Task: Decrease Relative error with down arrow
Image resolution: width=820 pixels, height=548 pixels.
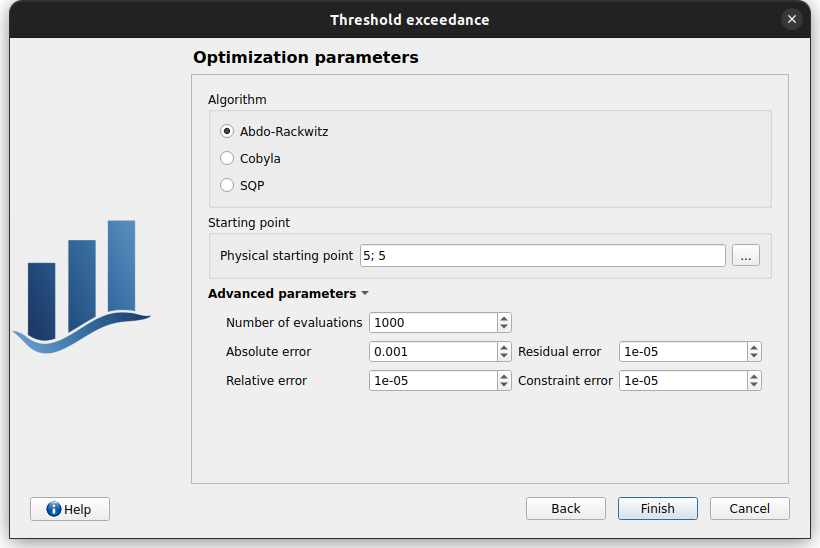Action: click(504, 385)
